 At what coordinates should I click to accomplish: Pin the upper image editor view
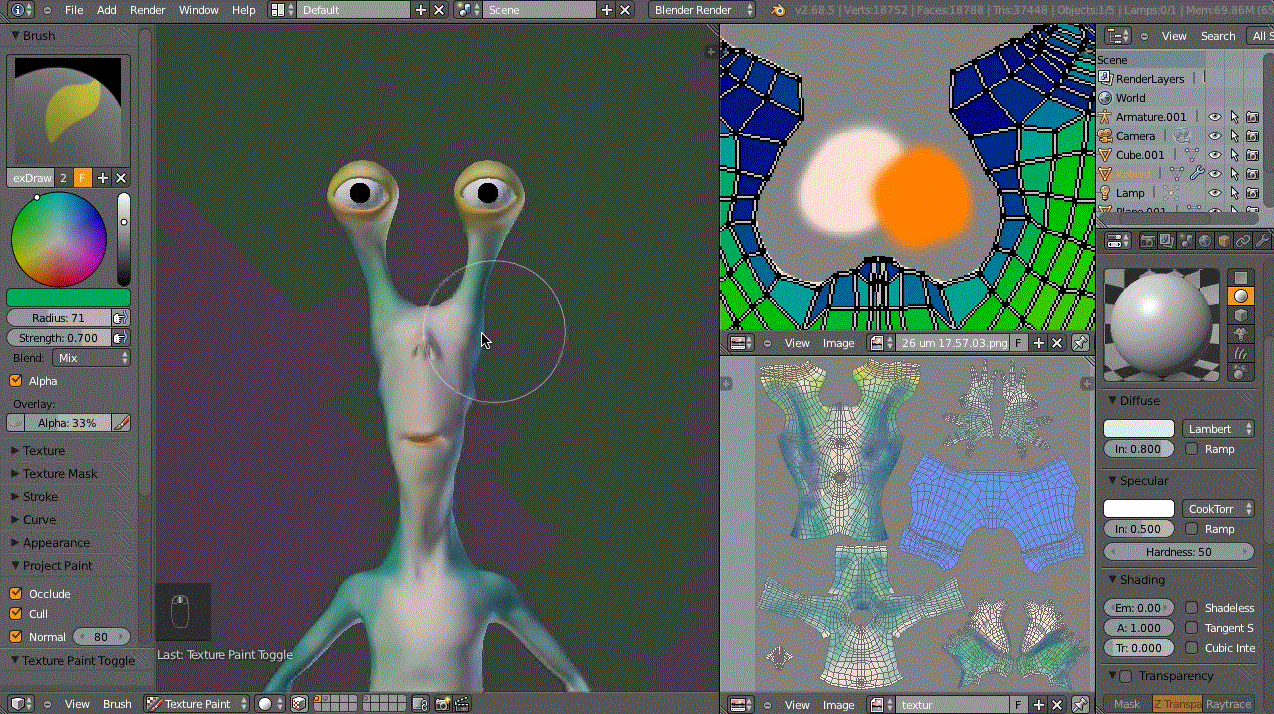tap(1081, 343)
